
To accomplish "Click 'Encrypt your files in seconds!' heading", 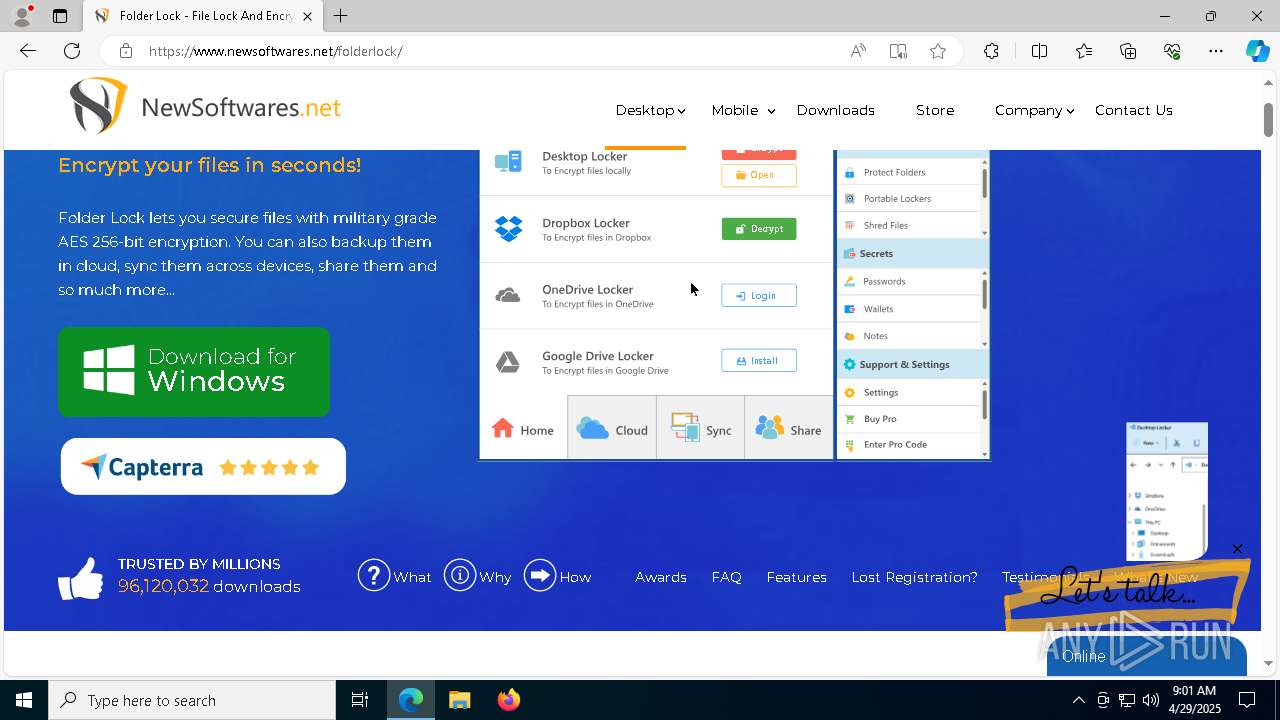I will pyautogui.click(x=210, y=165).
